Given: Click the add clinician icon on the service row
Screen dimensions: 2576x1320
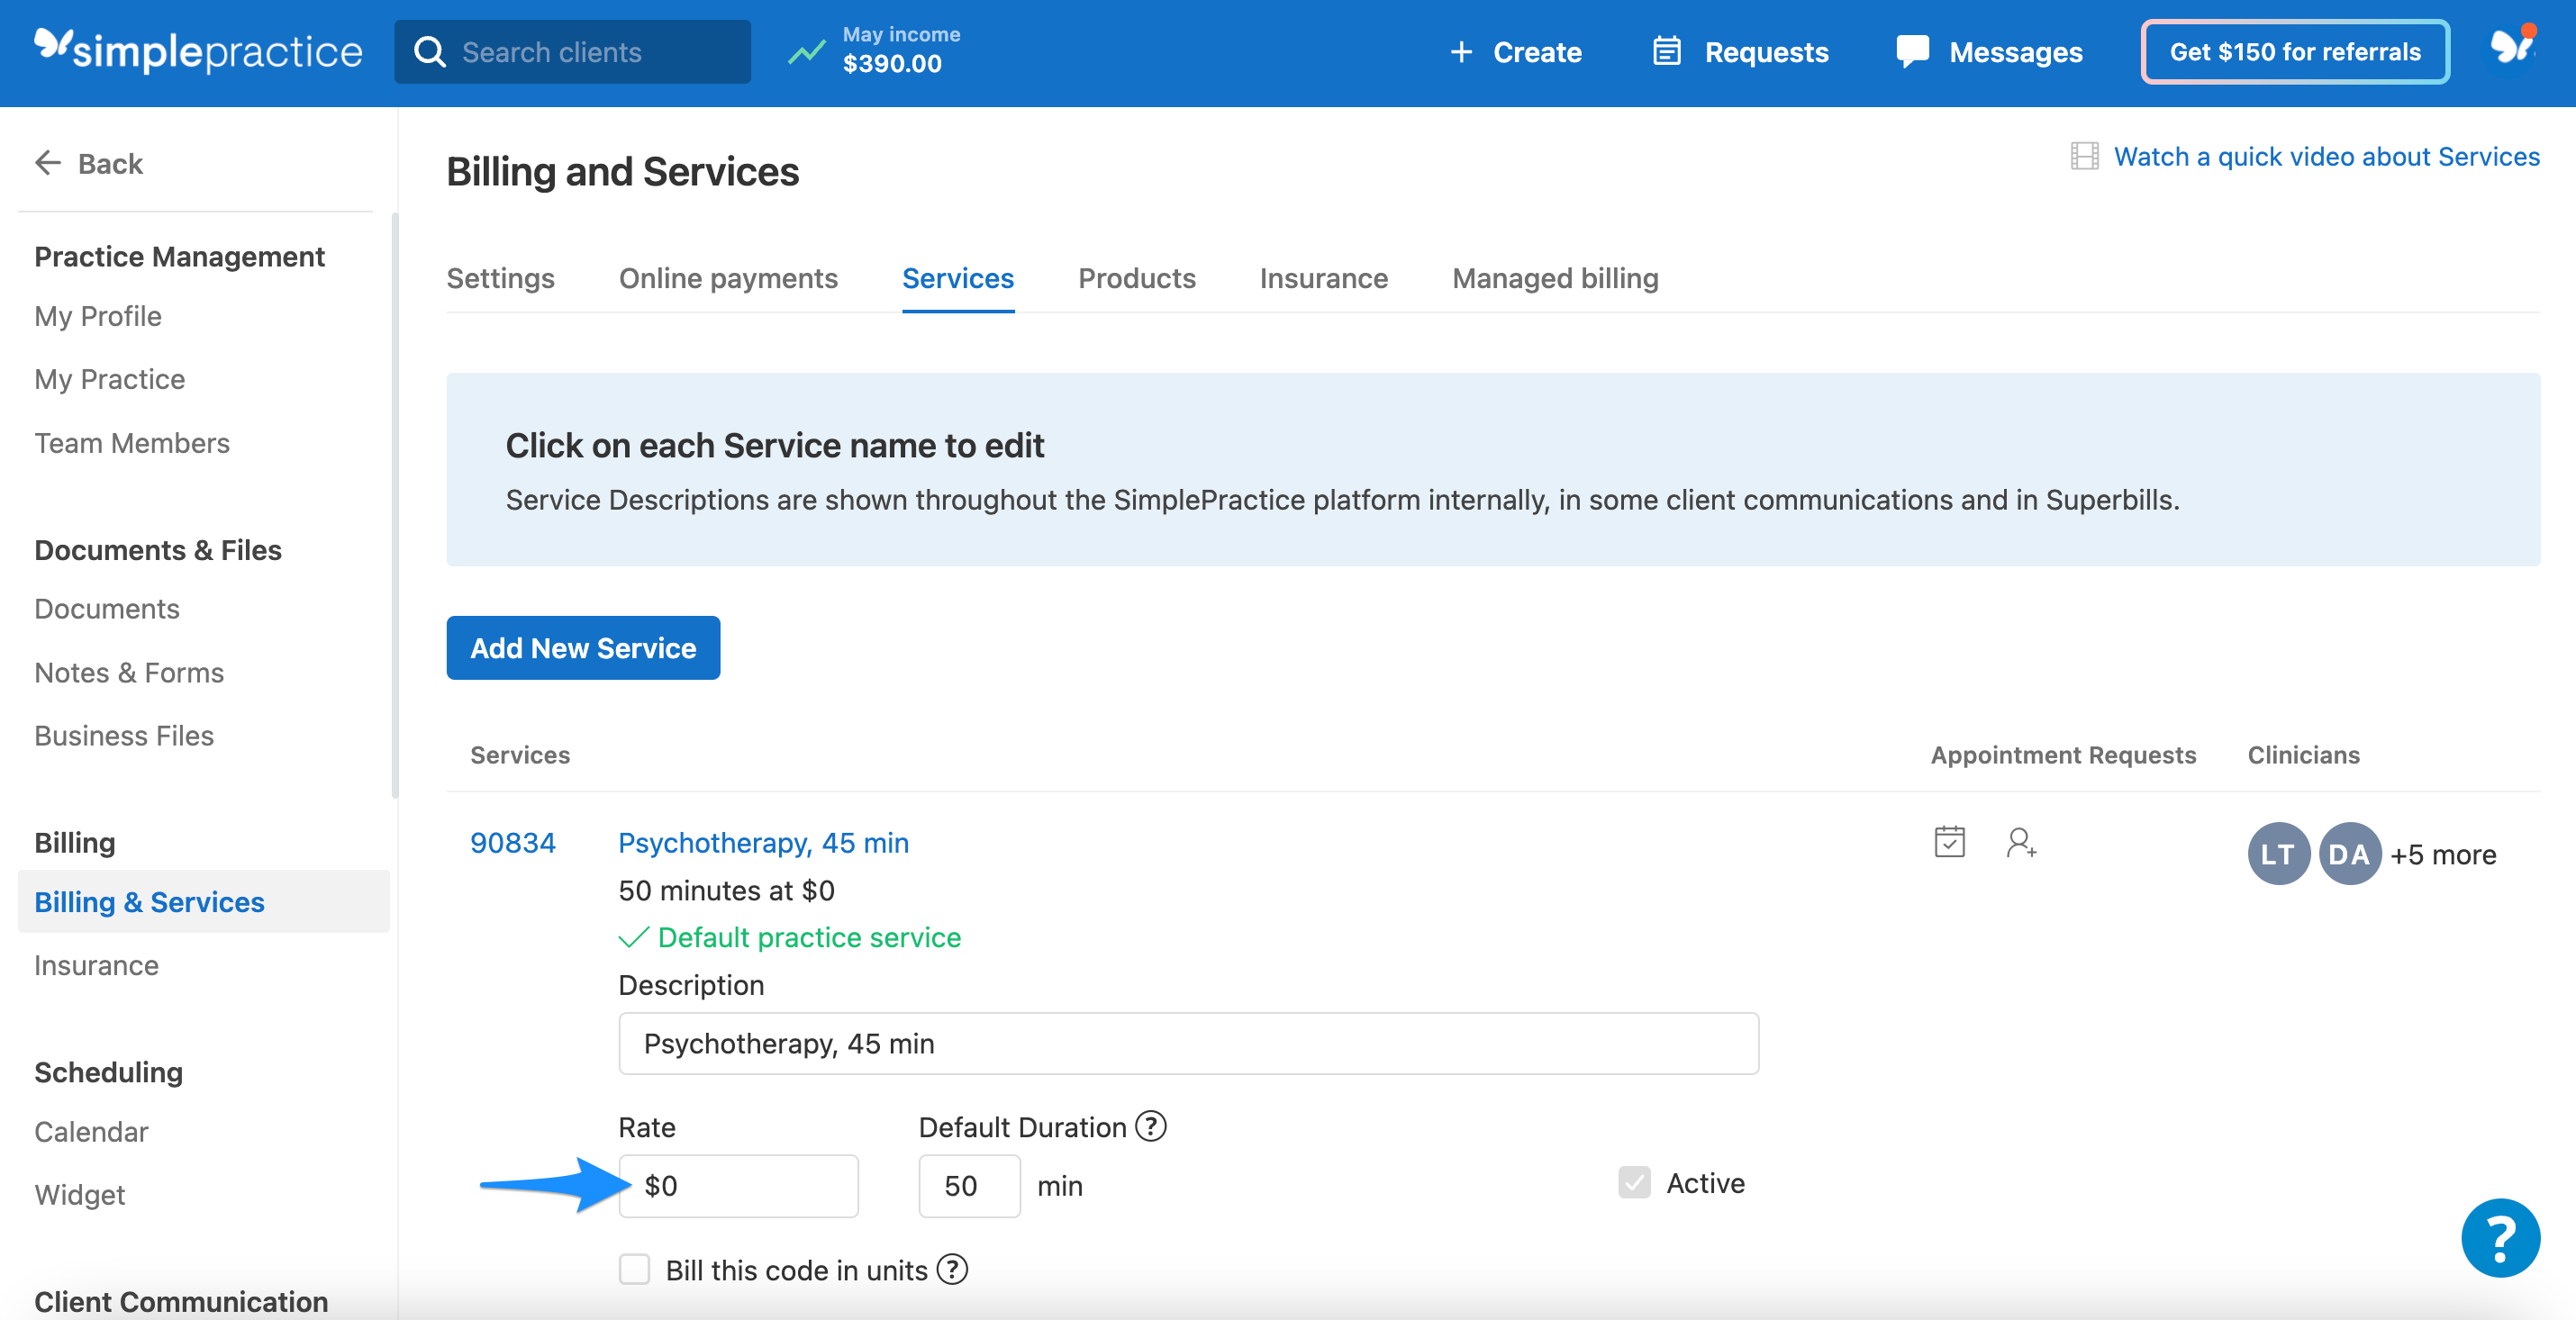Looking at the screenshot, I should click(x=2023, y=843).
